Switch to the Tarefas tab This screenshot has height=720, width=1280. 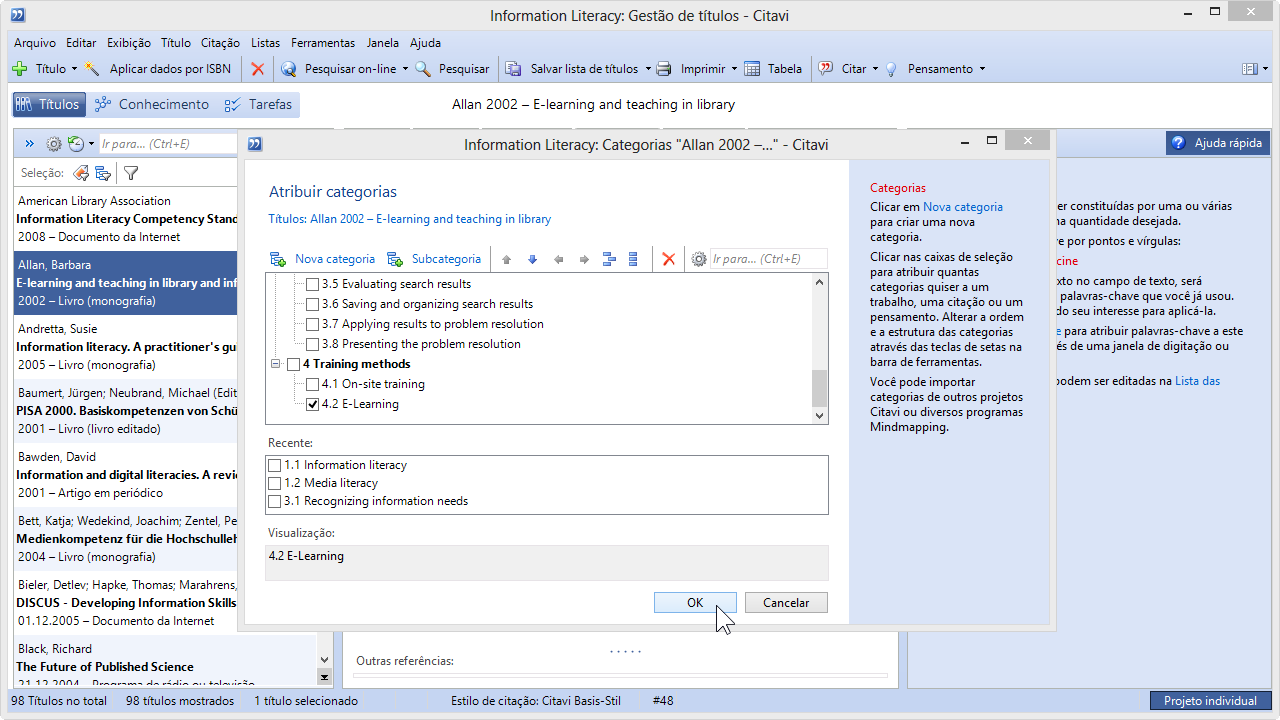[x=258, y=104]
